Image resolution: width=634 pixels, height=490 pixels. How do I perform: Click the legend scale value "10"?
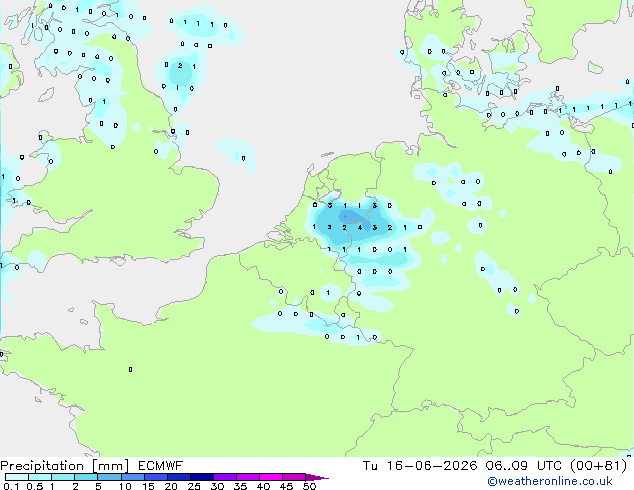point(125,486)
